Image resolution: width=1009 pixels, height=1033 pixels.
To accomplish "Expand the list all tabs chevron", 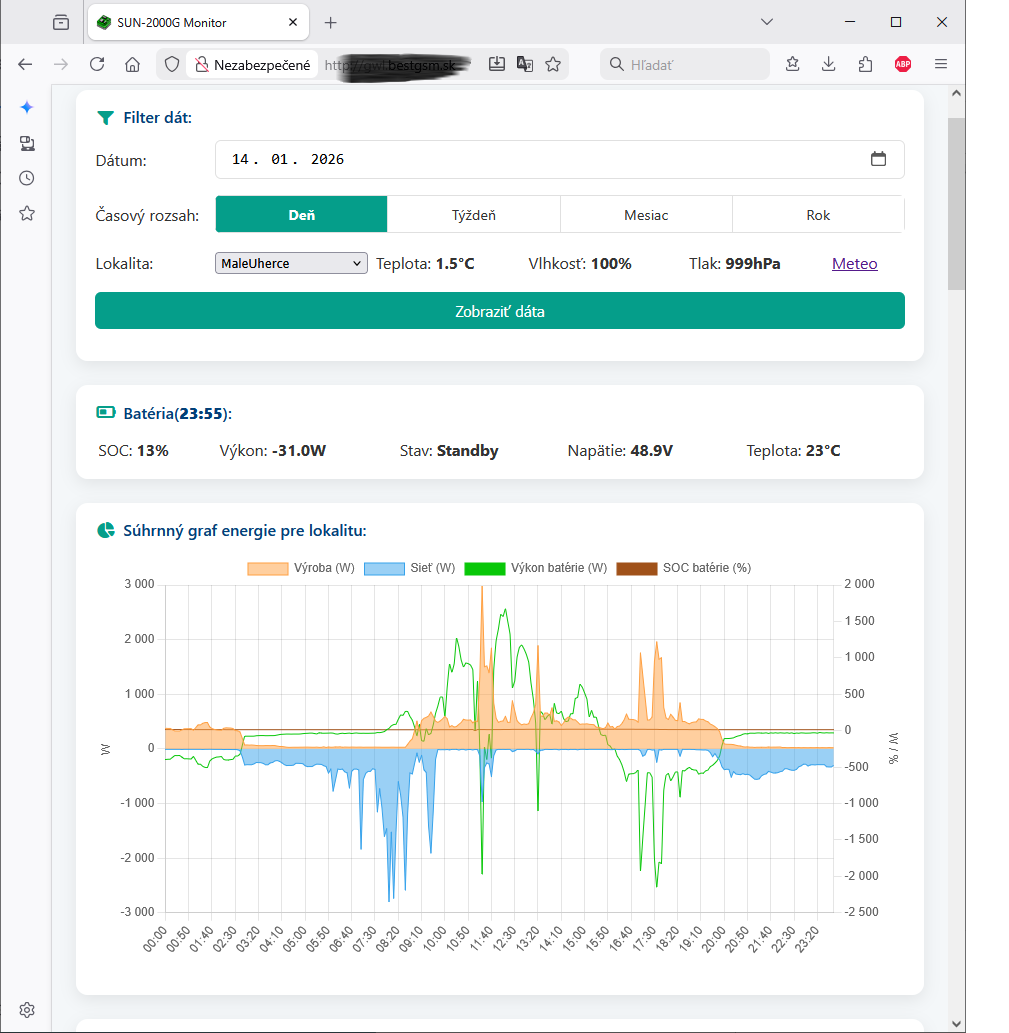I will point(767,22).
